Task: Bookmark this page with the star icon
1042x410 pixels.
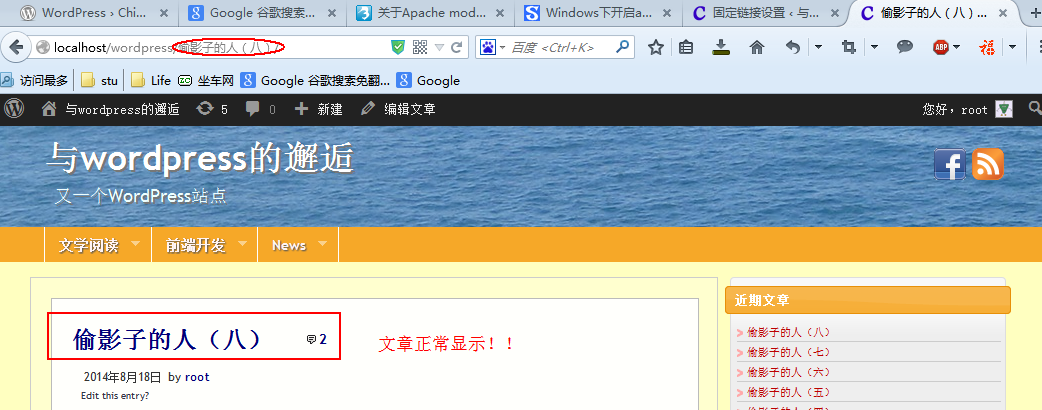Action: tap(656, 47)
